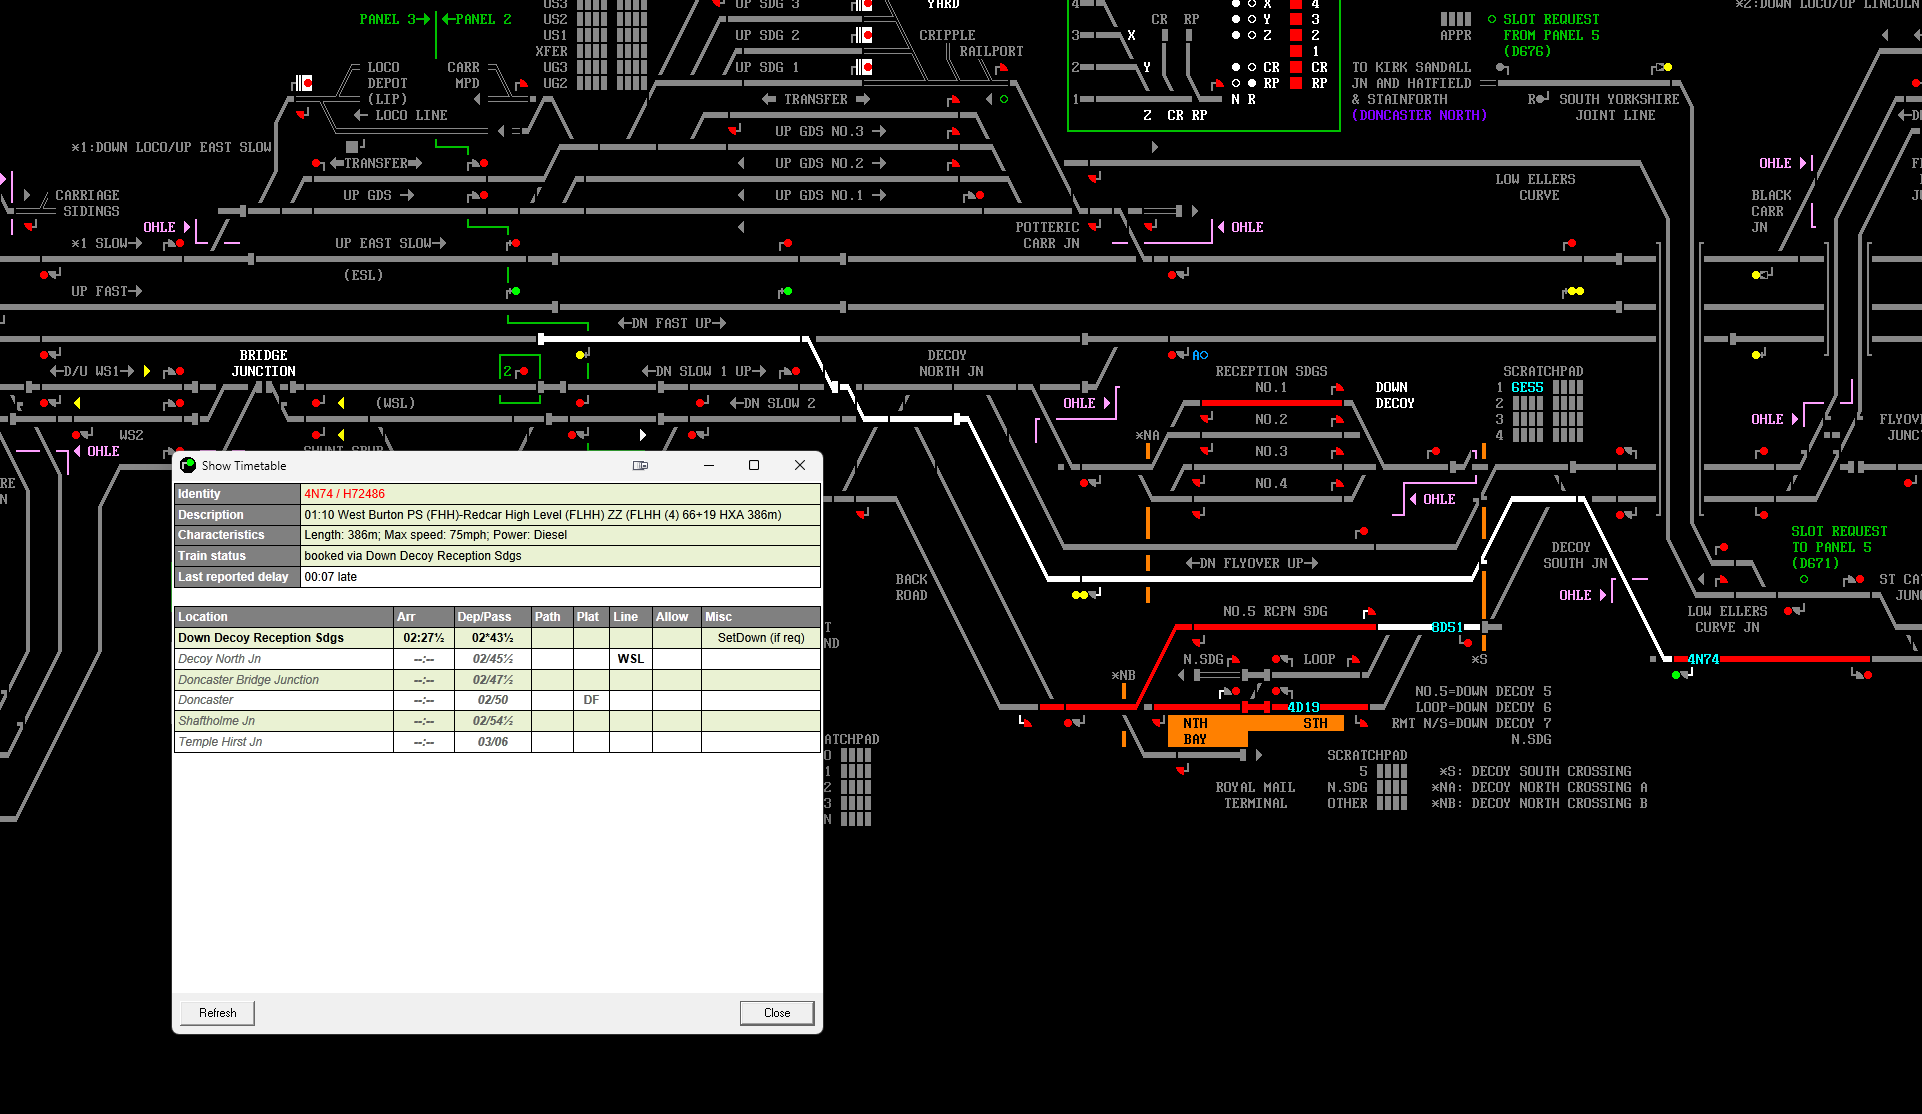1922x1114 pixels.
Task: Click the red signal with blue A indicator
Action: pos(1172,355)
